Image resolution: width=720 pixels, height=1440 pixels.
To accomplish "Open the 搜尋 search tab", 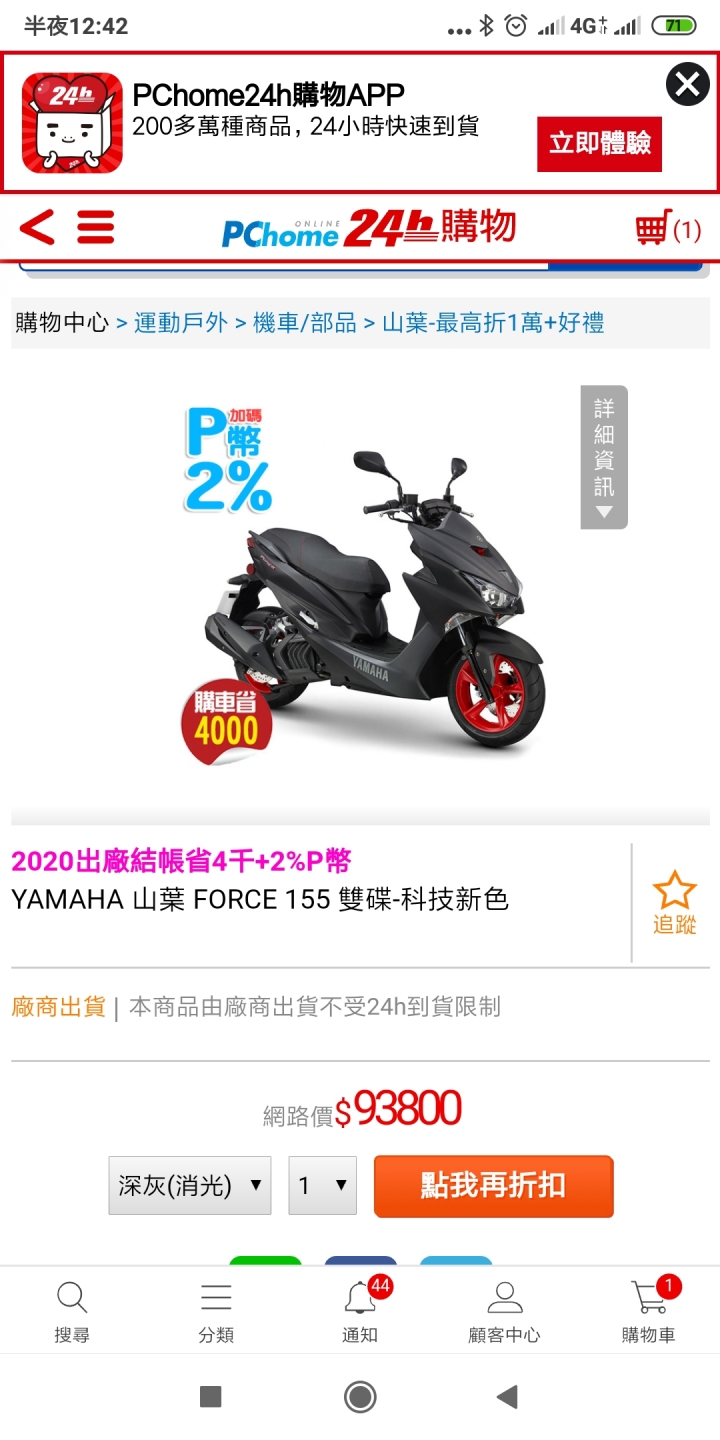I will 72,1311.
